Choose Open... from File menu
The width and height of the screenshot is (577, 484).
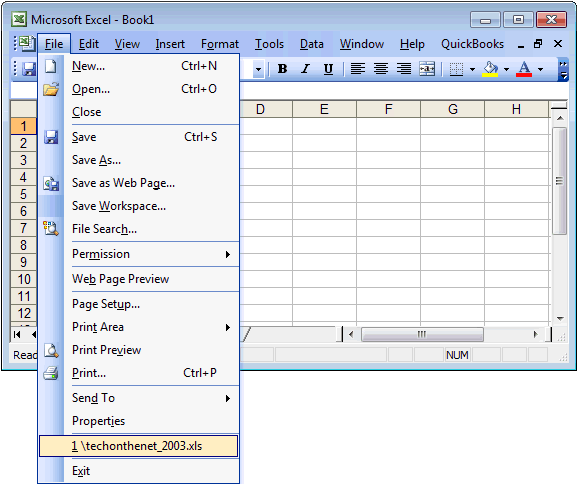click(x=139, y=89)
